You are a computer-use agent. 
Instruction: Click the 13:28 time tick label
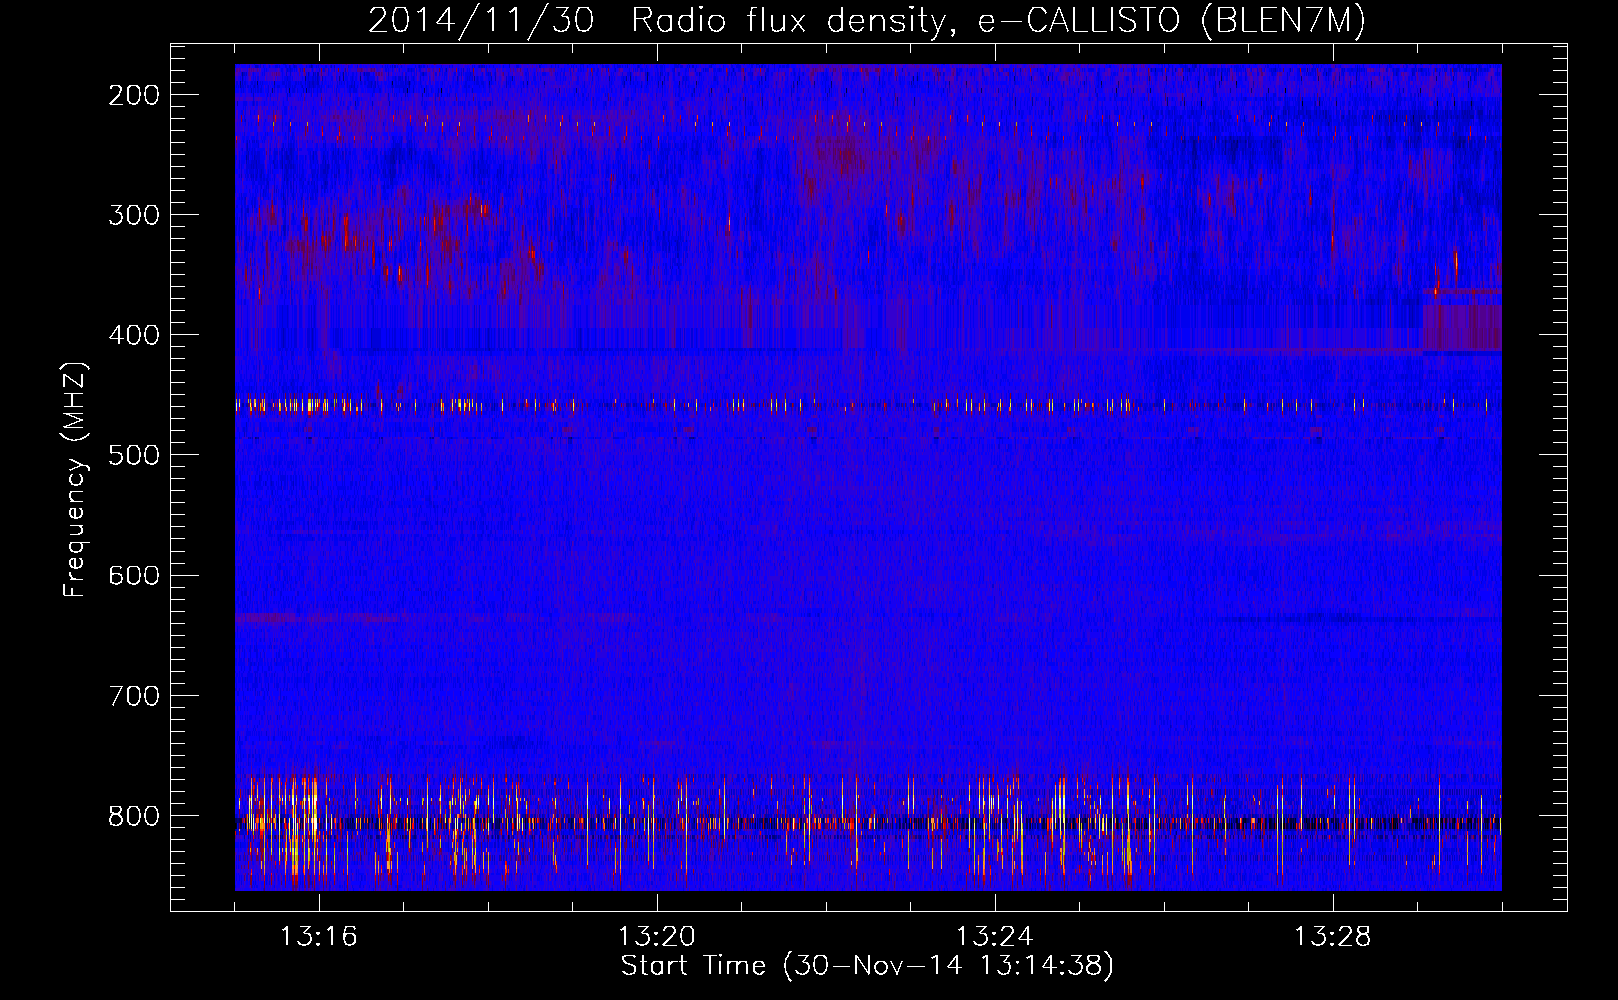[x=1333, y=937]
